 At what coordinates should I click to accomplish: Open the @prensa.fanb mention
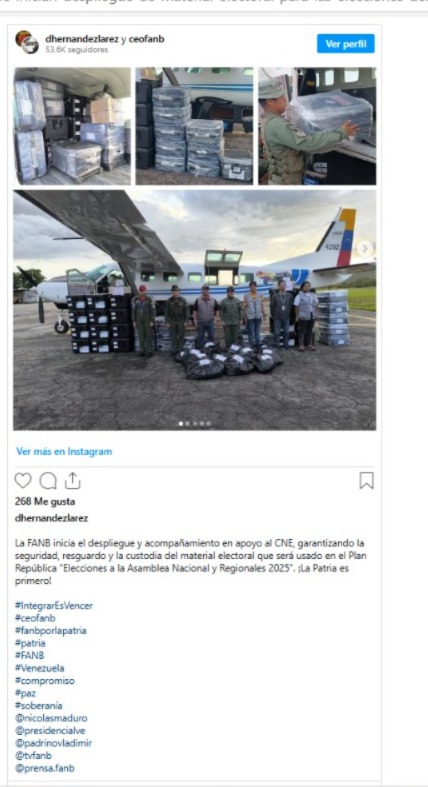coord(45,768)
